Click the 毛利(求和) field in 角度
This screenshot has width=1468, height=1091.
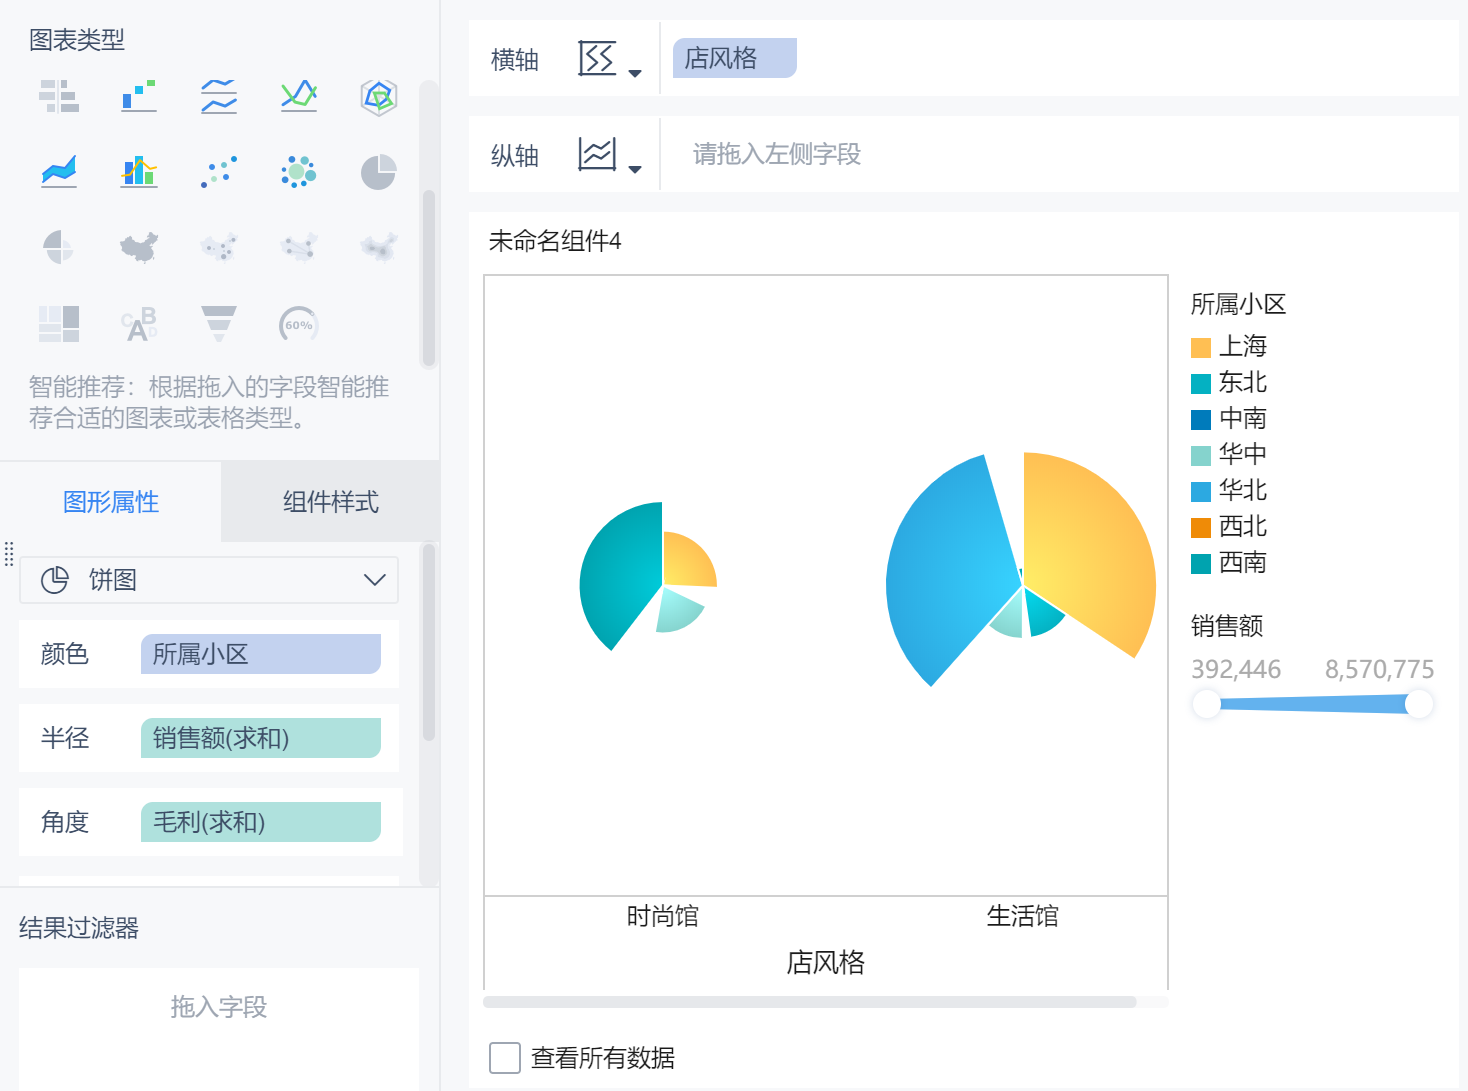[261, 822]
